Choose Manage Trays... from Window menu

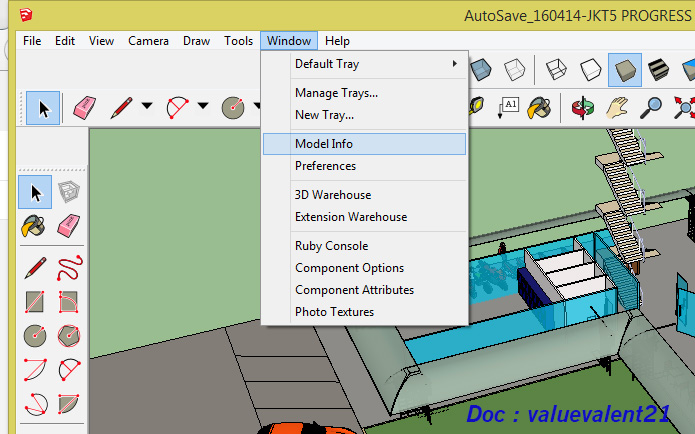tap(364, 93)
